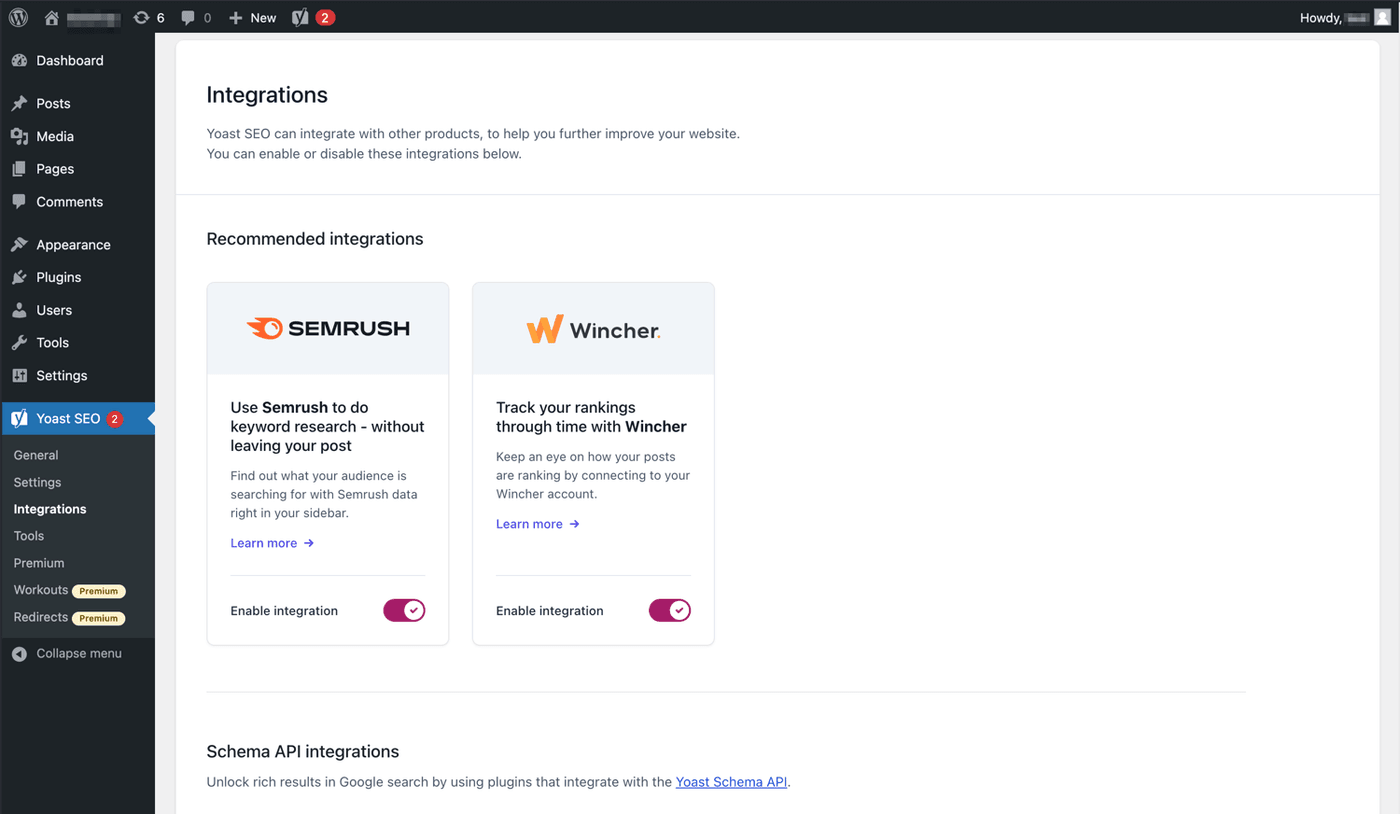Click the comments bubble icon in admin bar
The height and width of the screenshot is (814, 1400).
(x=188, y=18)
